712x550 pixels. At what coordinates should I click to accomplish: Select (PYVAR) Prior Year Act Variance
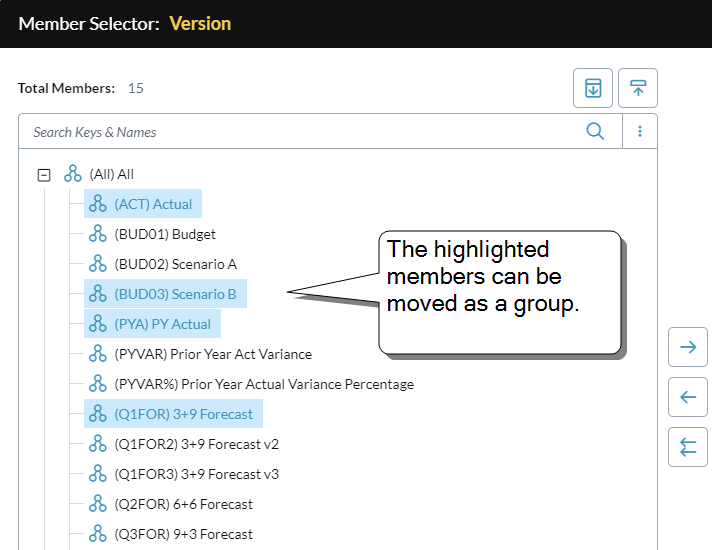[x=213, y=354]
